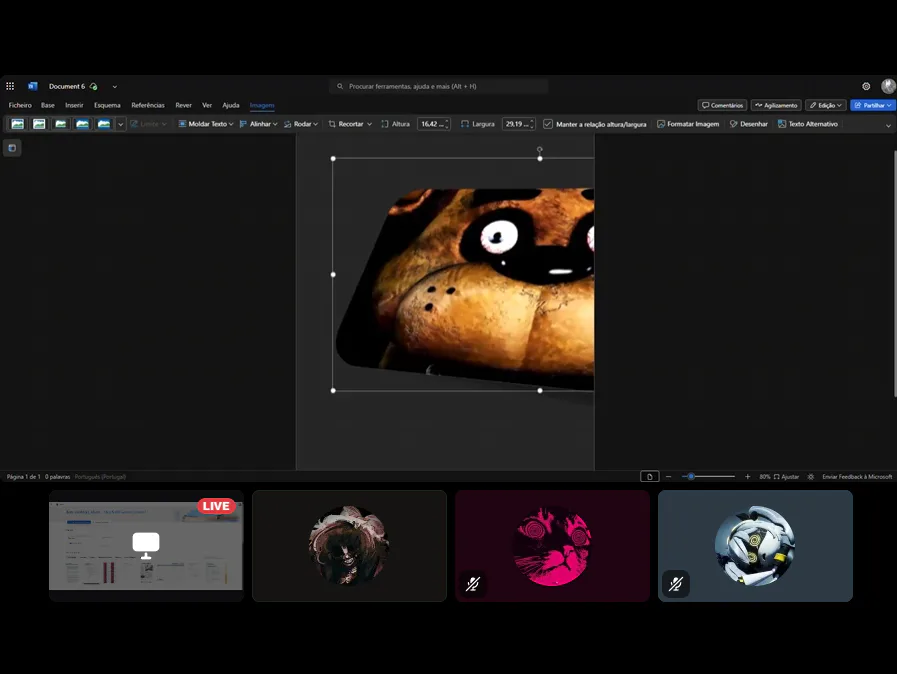Image resolution: width=897 pixels, height=674 pixels.
Task: Switch to the Esquema tab
Action: pos(107,105)
